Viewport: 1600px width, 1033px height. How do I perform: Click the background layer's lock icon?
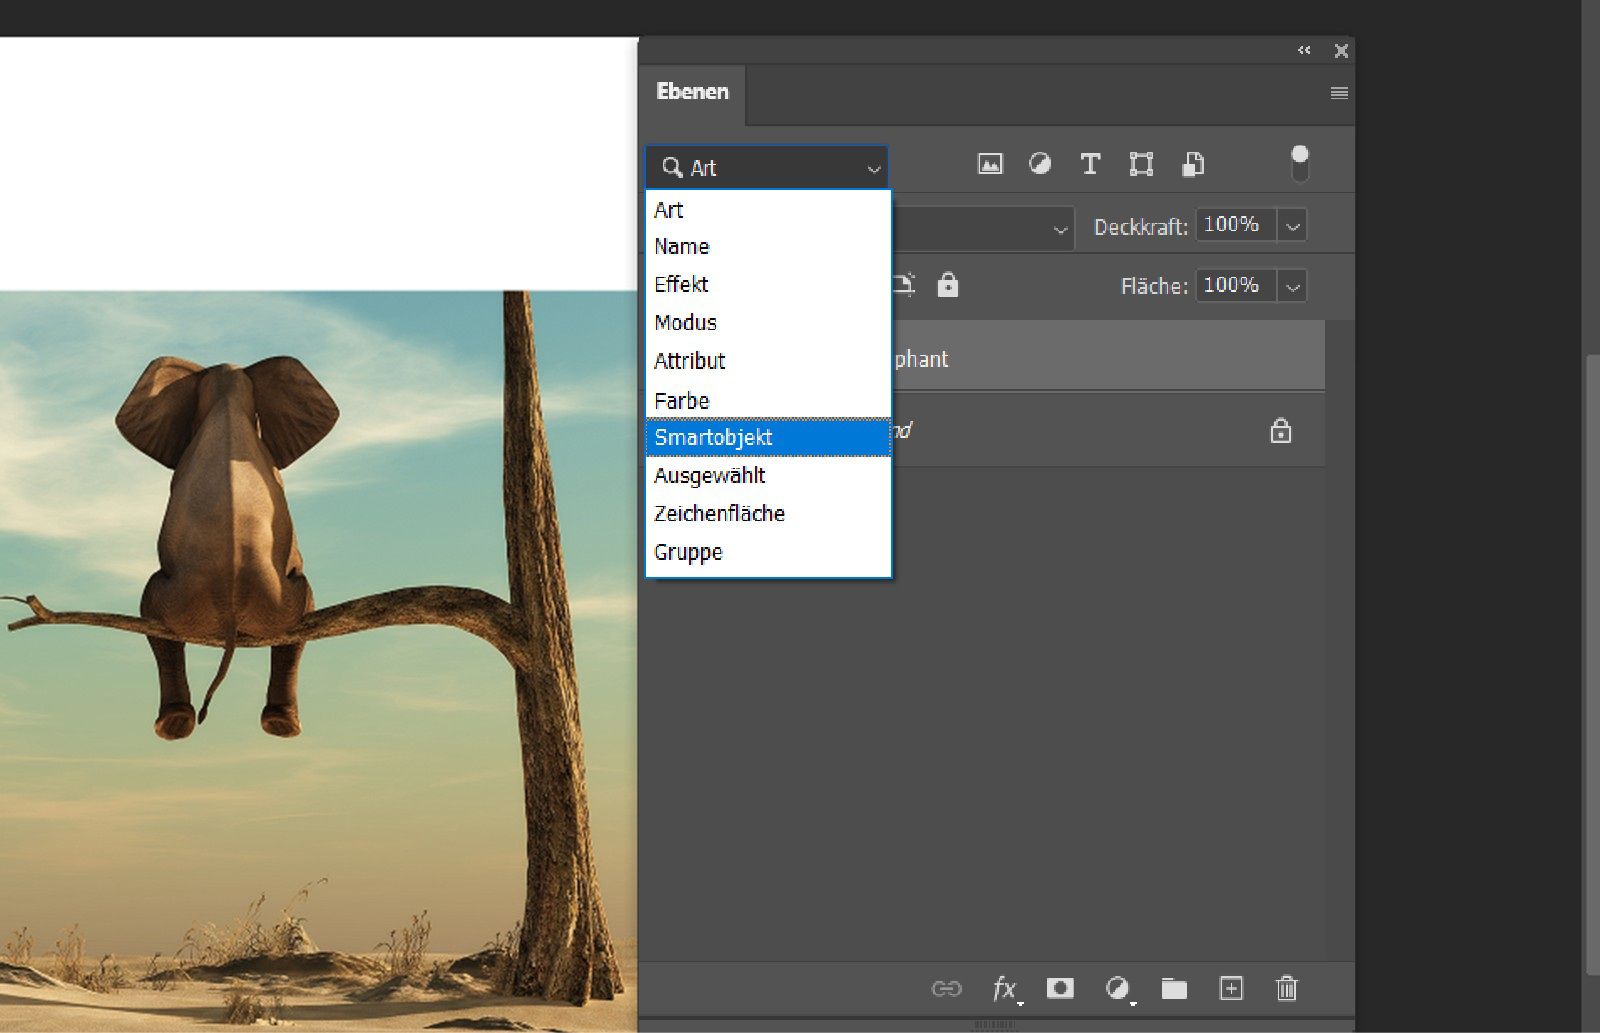(x=1280, y=432)
